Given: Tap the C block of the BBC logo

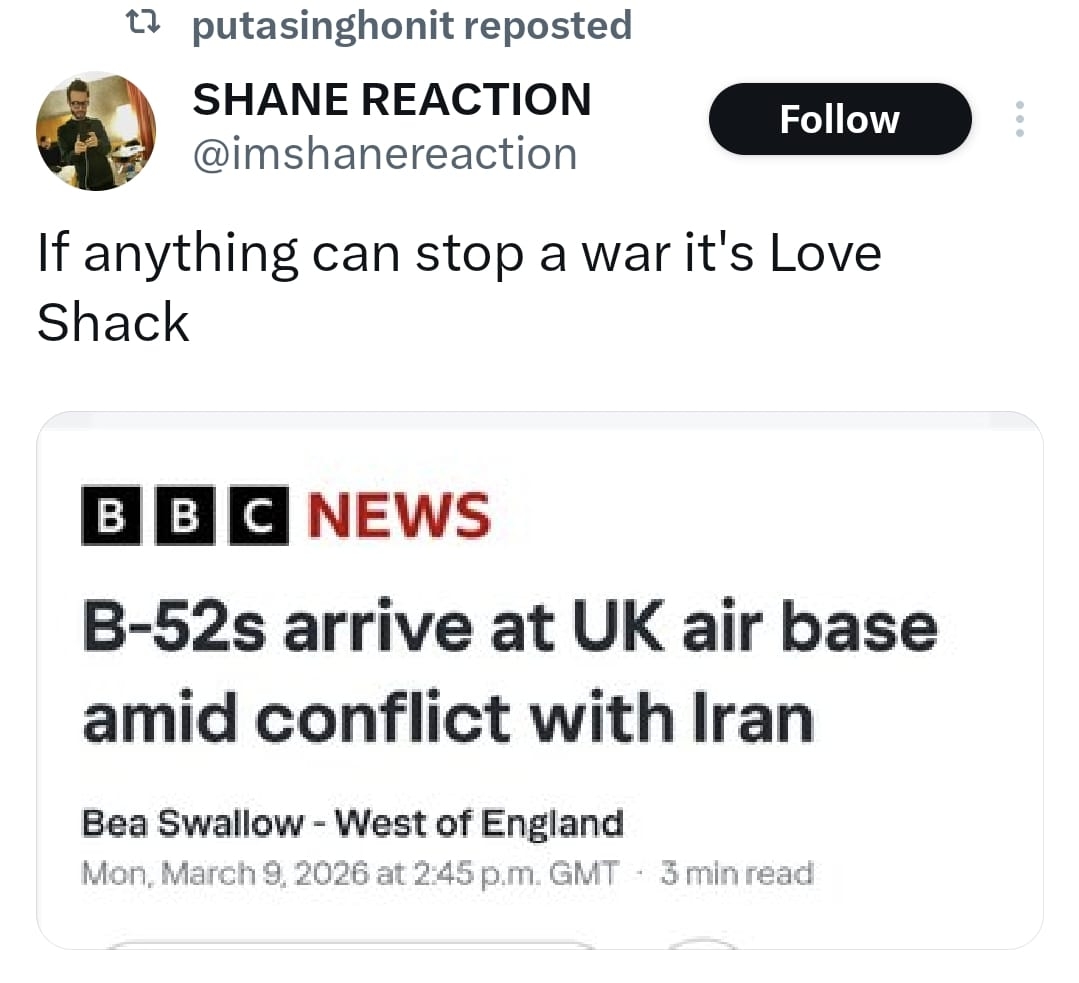Looking at the screenshot, I should [259, 516].
